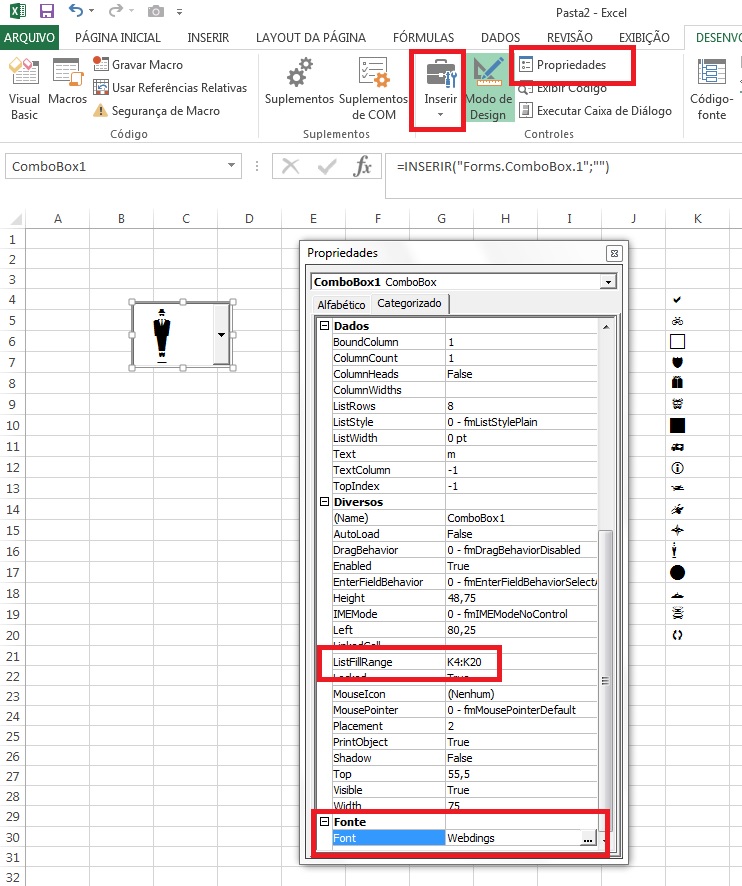Open the Visual Basic editor
742x886 pixels.
(24, 88)
